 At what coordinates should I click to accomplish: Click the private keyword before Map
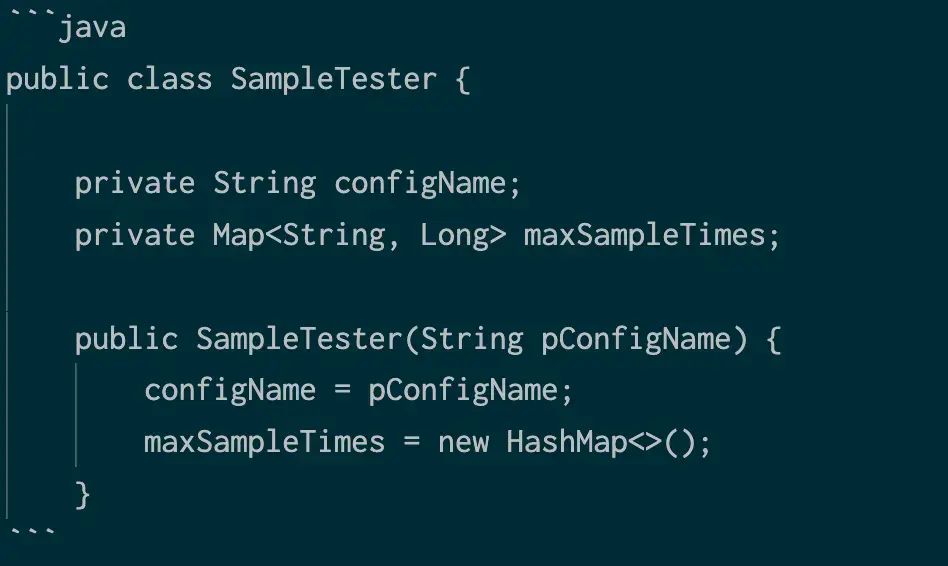(135, 235)
